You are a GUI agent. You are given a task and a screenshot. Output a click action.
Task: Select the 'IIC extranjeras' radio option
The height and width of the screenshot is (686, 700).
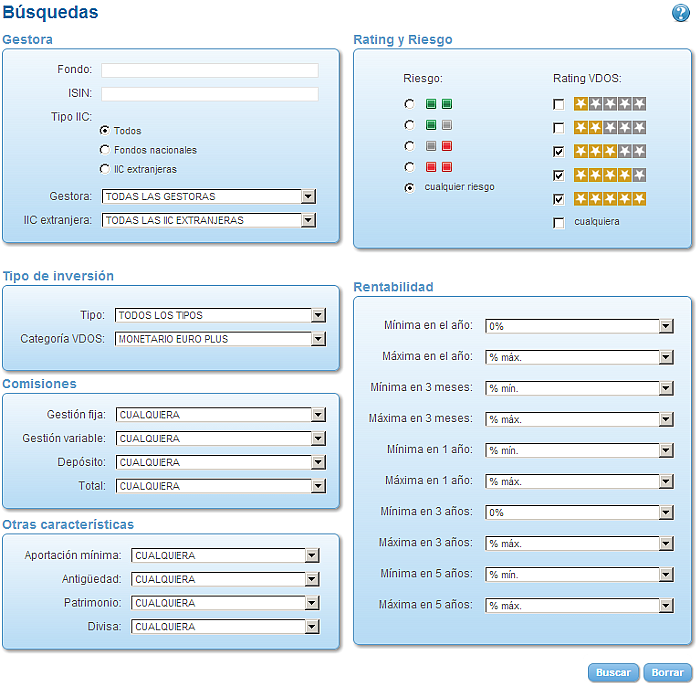pos(104,169)
